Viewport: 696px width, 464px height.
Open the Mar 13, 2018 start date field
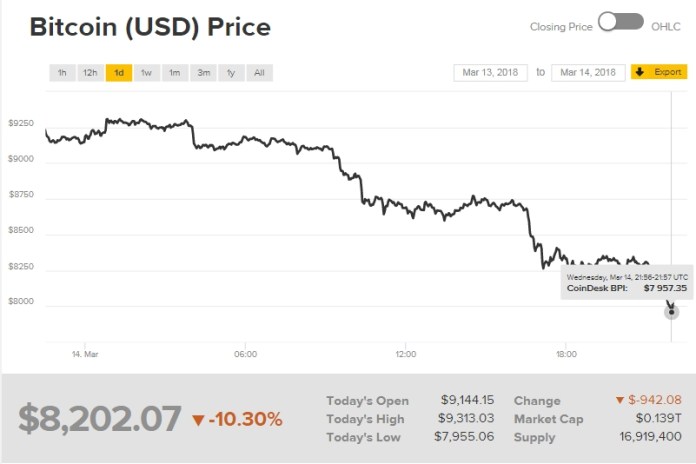coord(491,72)
